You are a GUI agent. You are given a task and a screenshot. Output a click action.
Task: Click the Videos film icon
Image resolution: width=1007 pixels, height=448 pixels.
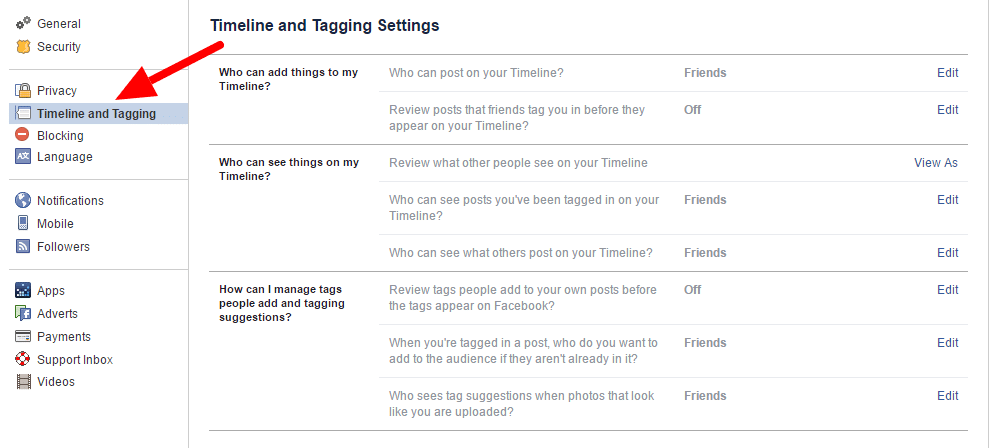point(23,382)
